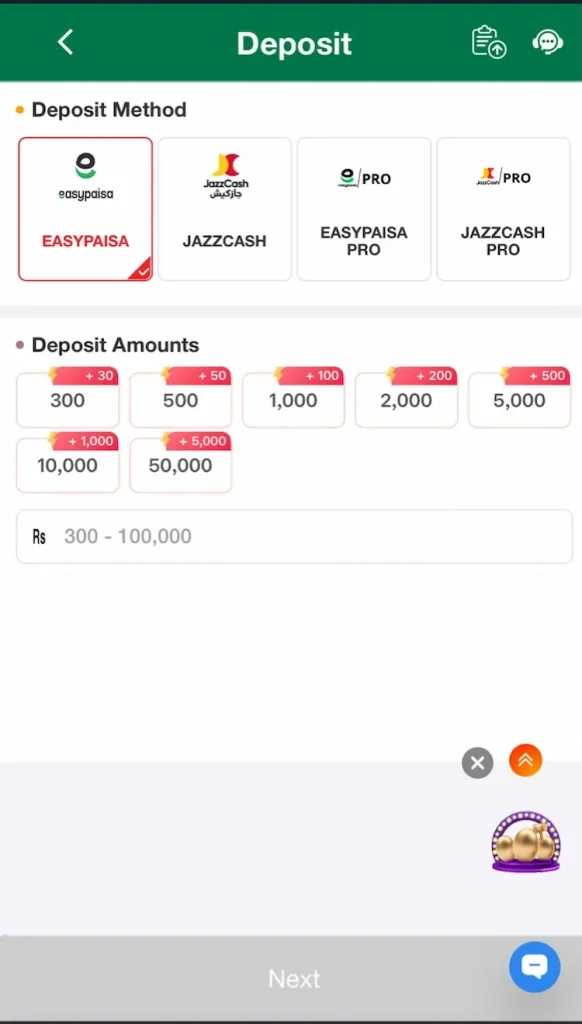Choose the 300 deposit amount
The image size is (582, 1024).
coord(68,400)
